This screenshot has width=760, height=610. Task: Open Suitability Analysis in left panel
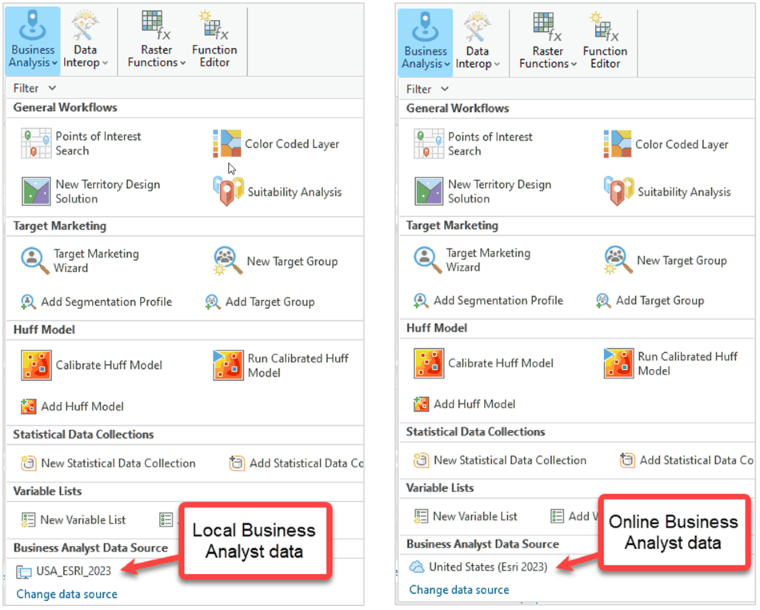pyautogui.click(x=277, y=192)
